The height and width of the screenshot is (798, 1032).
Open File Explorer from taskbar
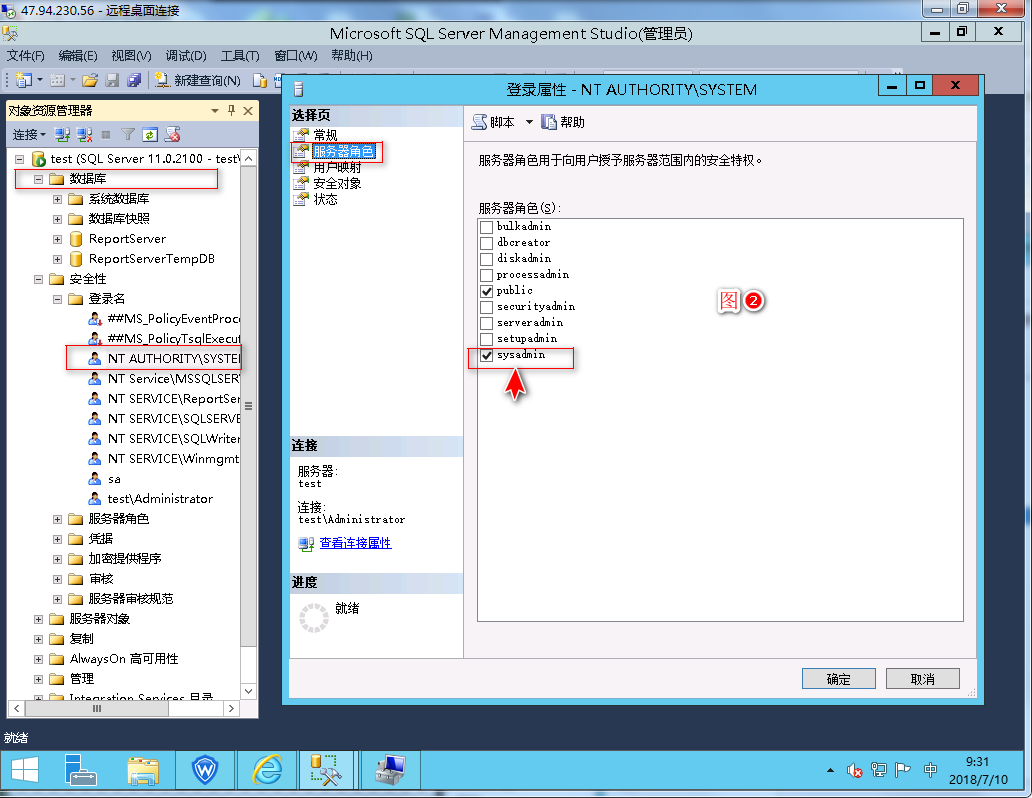point(143,769)
